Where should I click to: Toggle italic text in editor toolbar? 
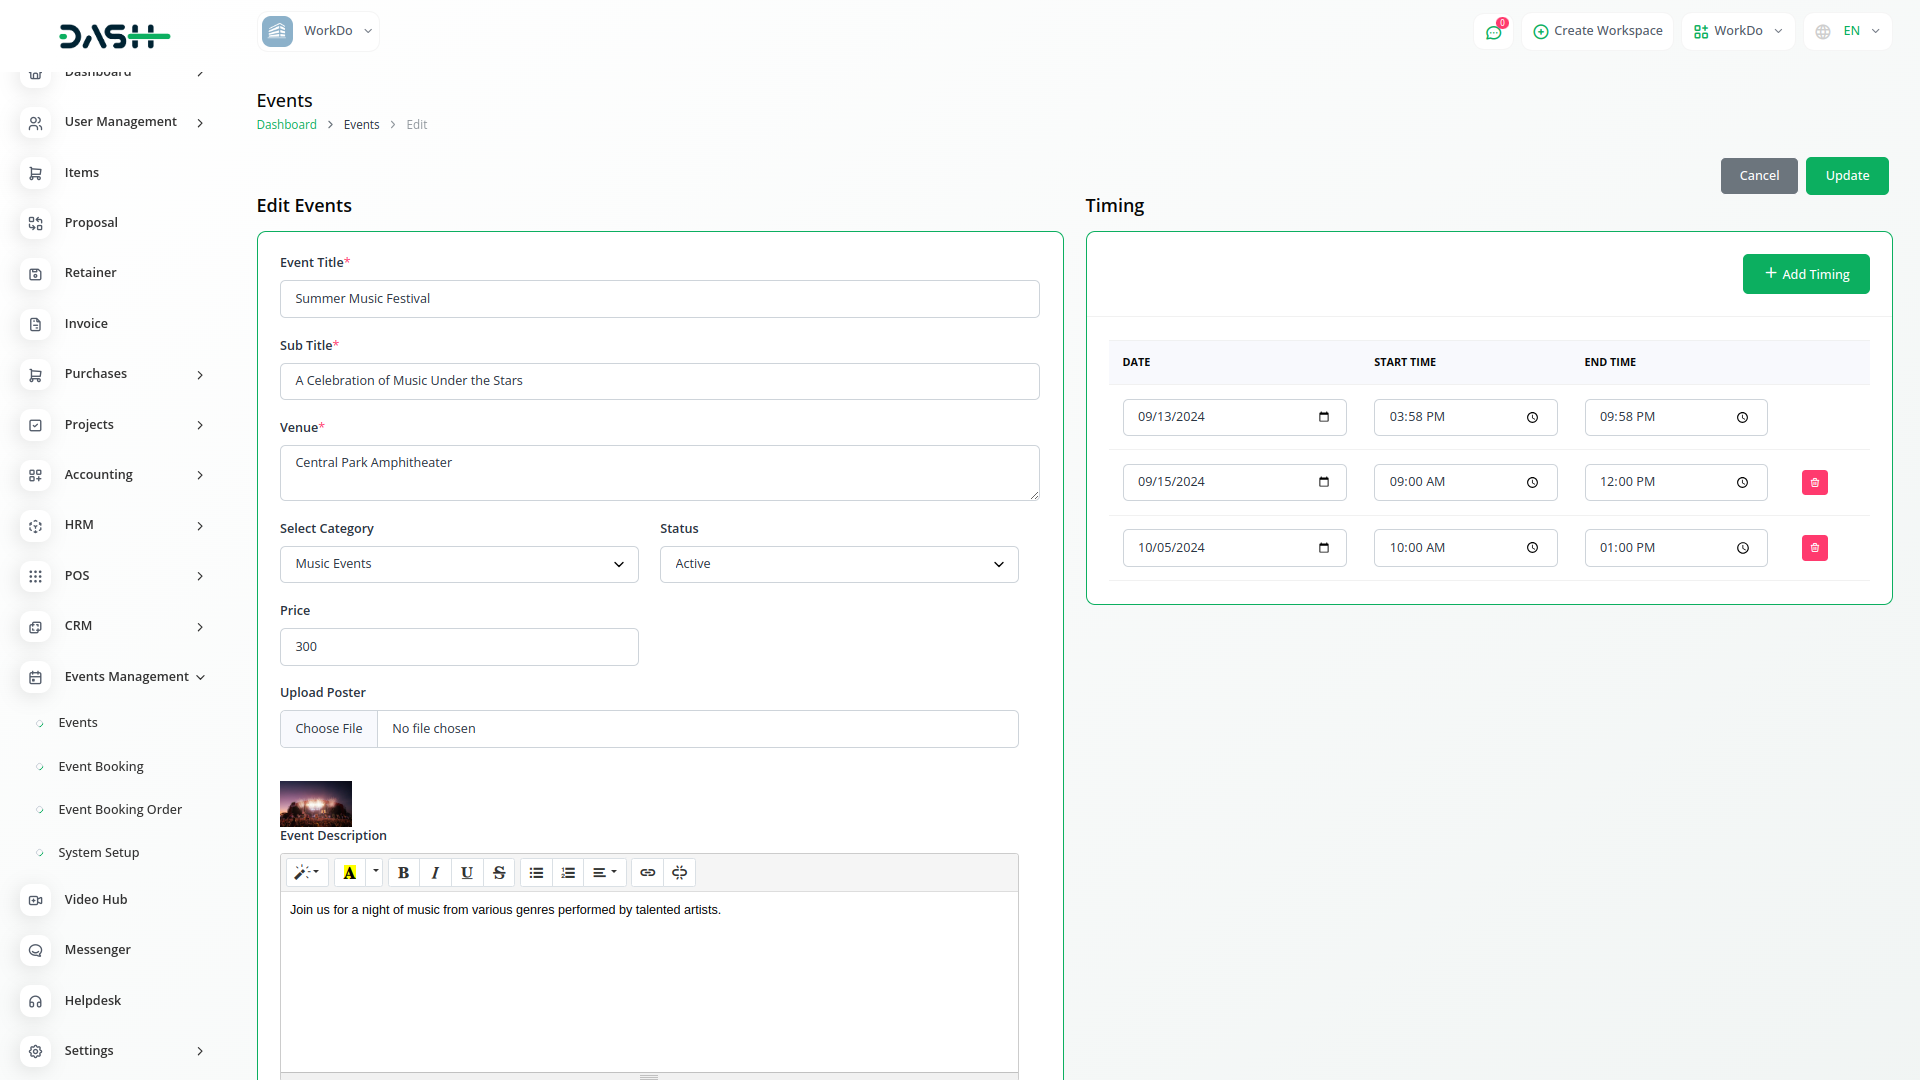435,873
